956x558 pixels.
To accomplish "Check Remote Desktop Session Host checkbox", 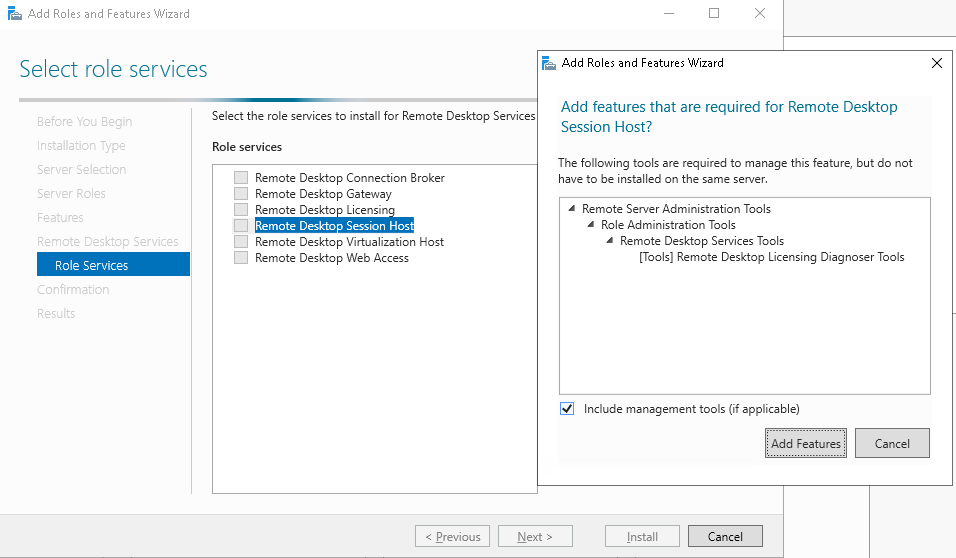I will pos(241,226).
